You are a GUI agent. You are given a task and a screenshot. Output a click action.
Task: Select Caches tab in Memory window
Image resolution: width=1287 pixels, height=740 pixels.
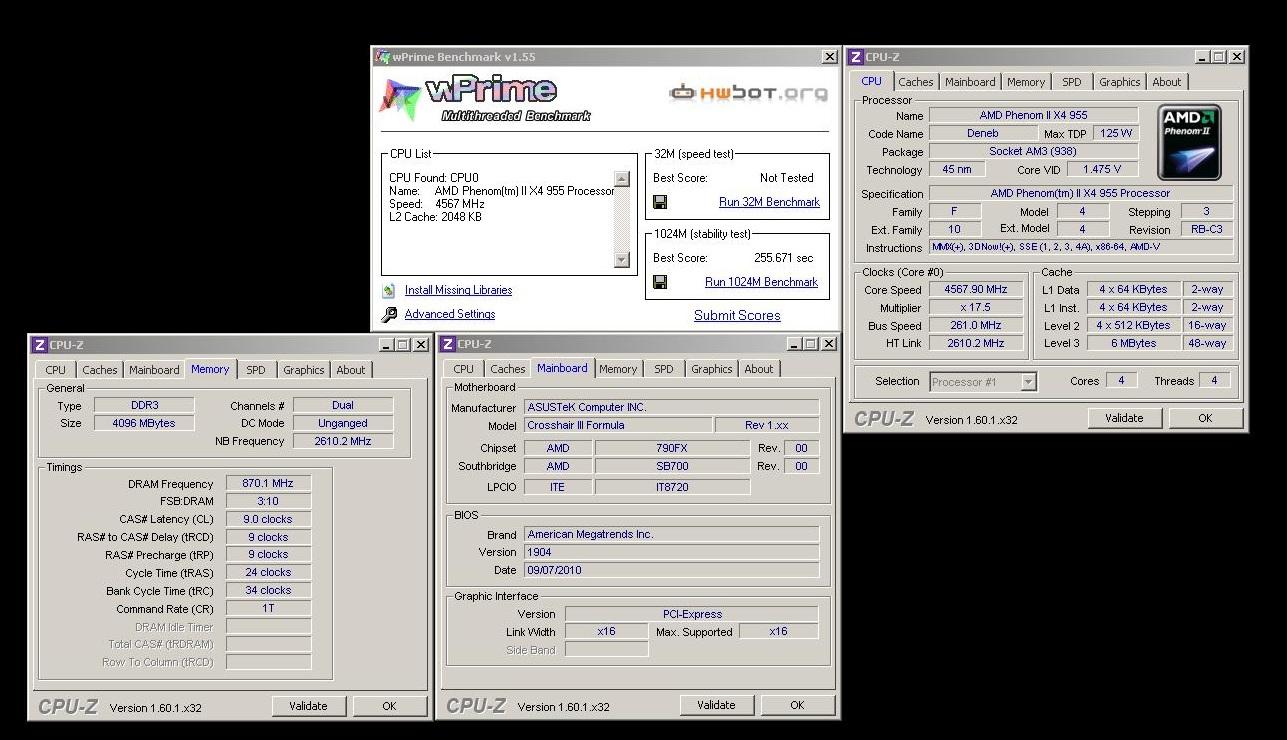(99, 370)
